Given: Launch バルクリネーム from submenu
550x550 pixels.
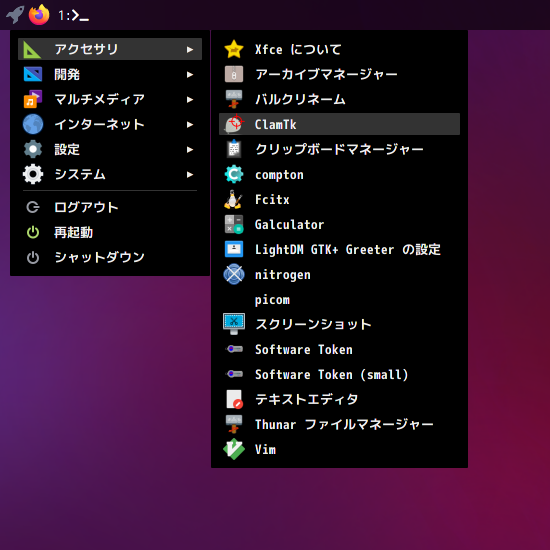Looking at the screenshot, I should tap(339, 99).
